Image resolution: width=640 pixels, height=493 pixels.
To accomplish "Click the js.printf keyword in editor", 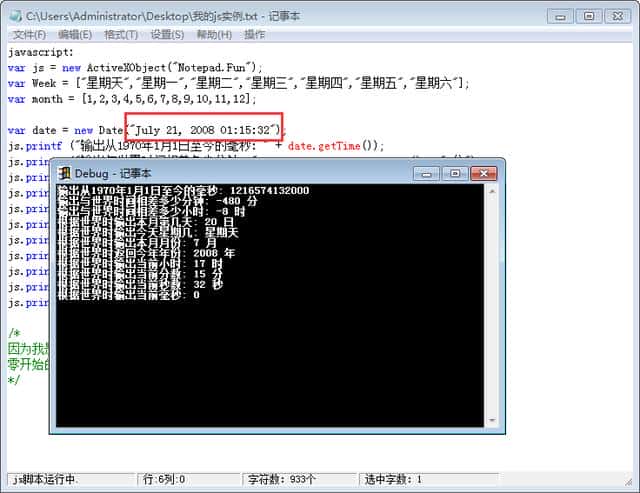I will tap(35, 146).
